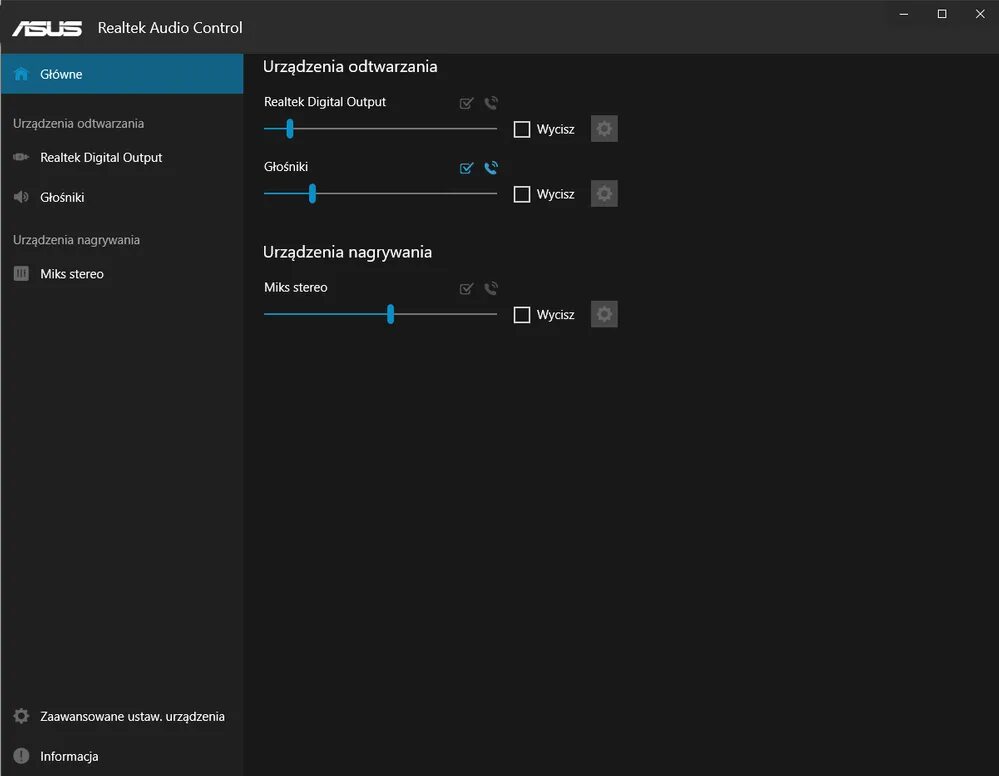
Task: Click the Miks stereo label above its slider
Action: (296, 287)
